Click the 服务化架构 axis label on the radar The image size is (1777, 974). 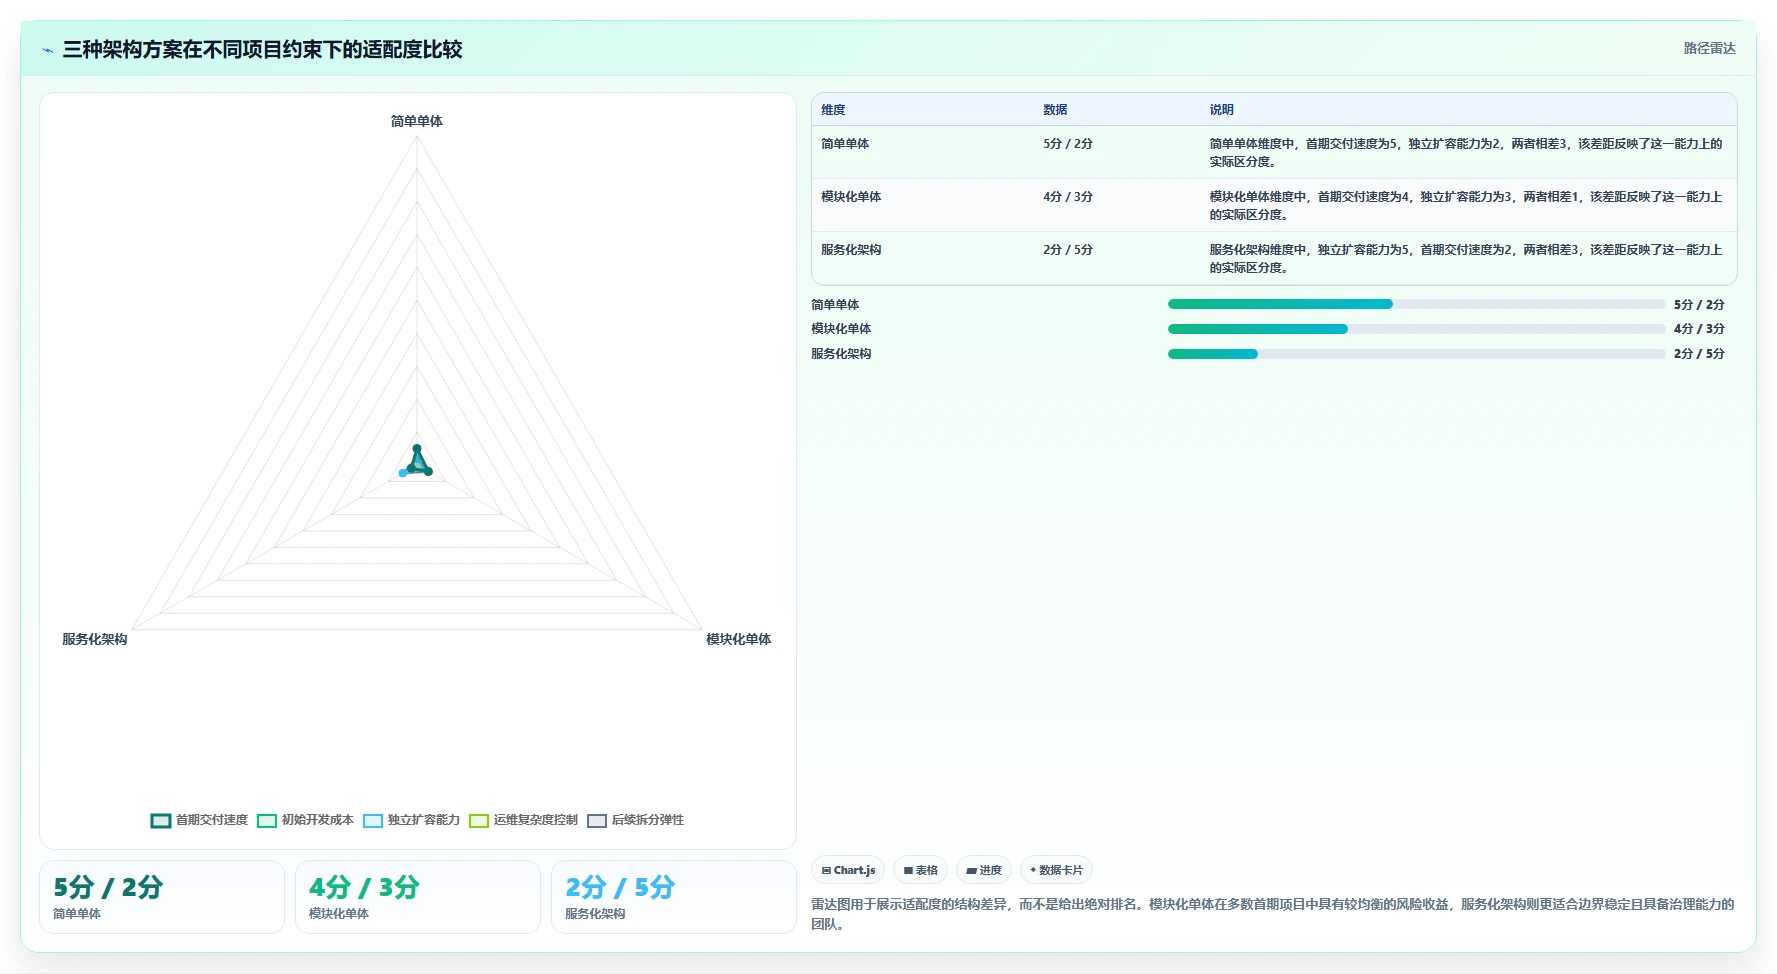[95, 639]
